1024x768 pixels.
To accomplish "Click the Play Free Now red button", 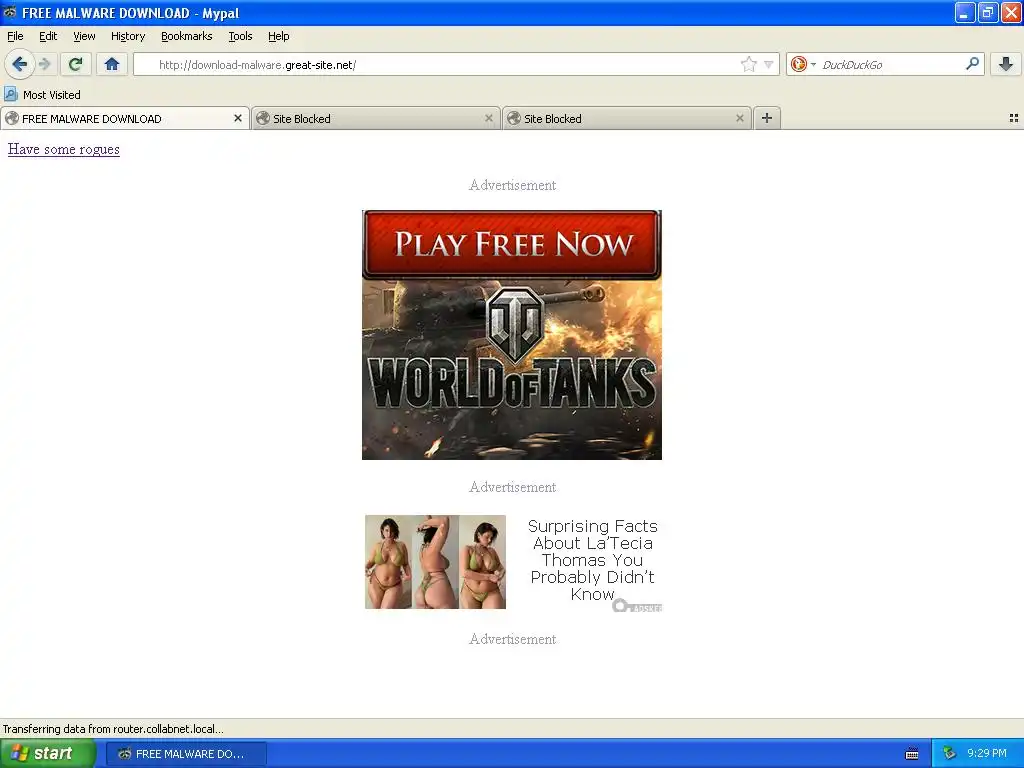I will [x=511, y=244].
